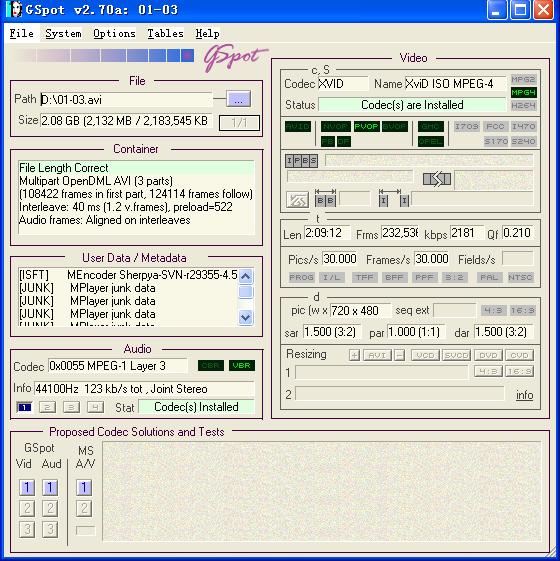Click '[ISFT] MEncoder Sherpya-SVN' metadata row
The width and height of the screenshot is (560, 561).
pos(128,275)
